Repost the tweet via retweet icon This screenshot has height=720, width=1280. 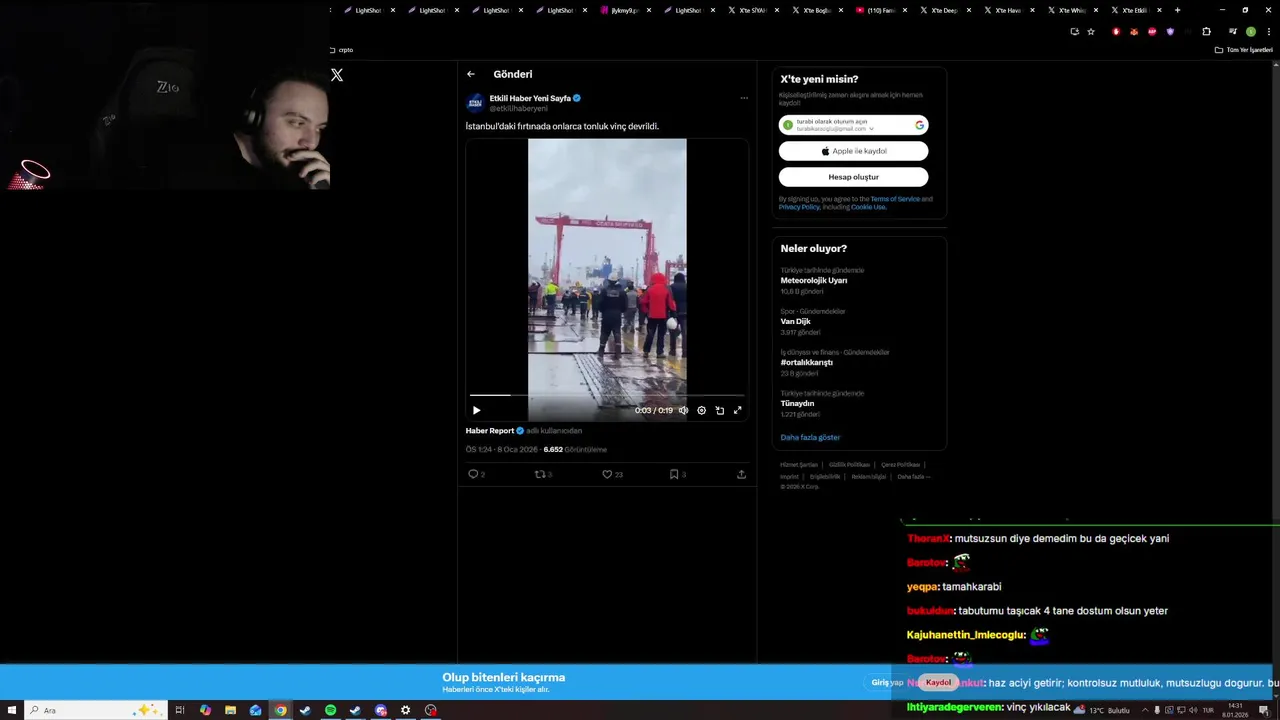[x=540, y=474]
